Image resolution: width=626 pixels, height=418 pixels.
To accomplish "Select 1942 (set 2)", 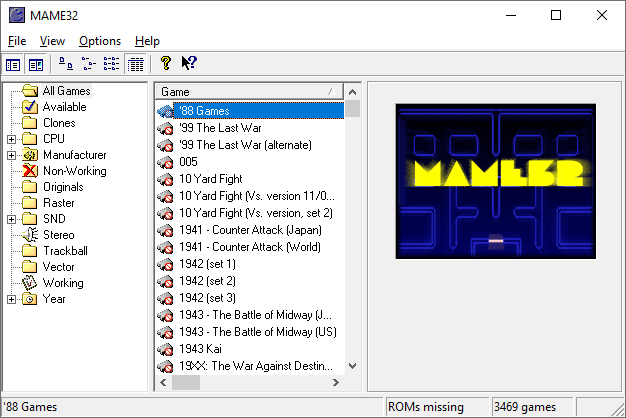I will point(207,281).
